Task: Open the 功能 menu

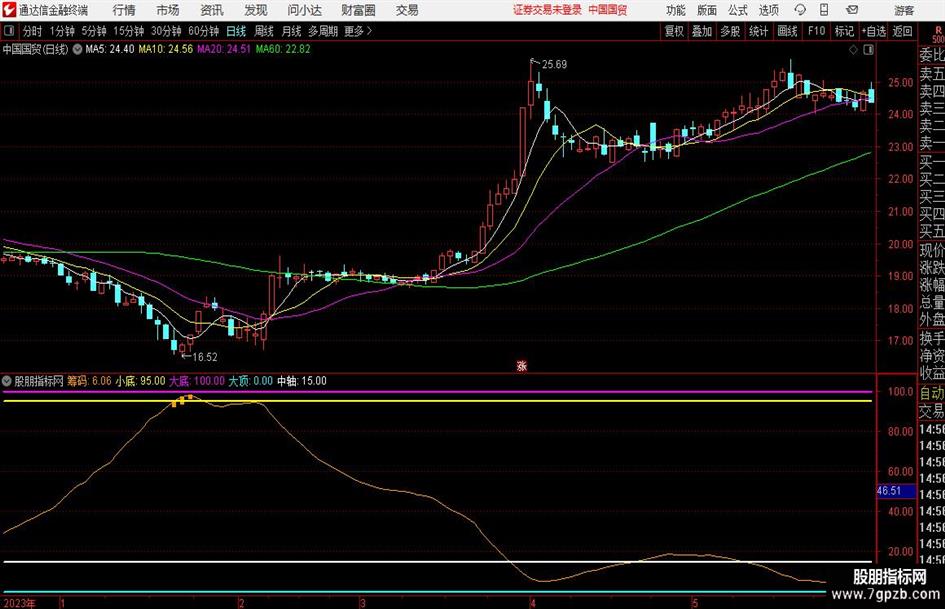Action: point(676,10)
